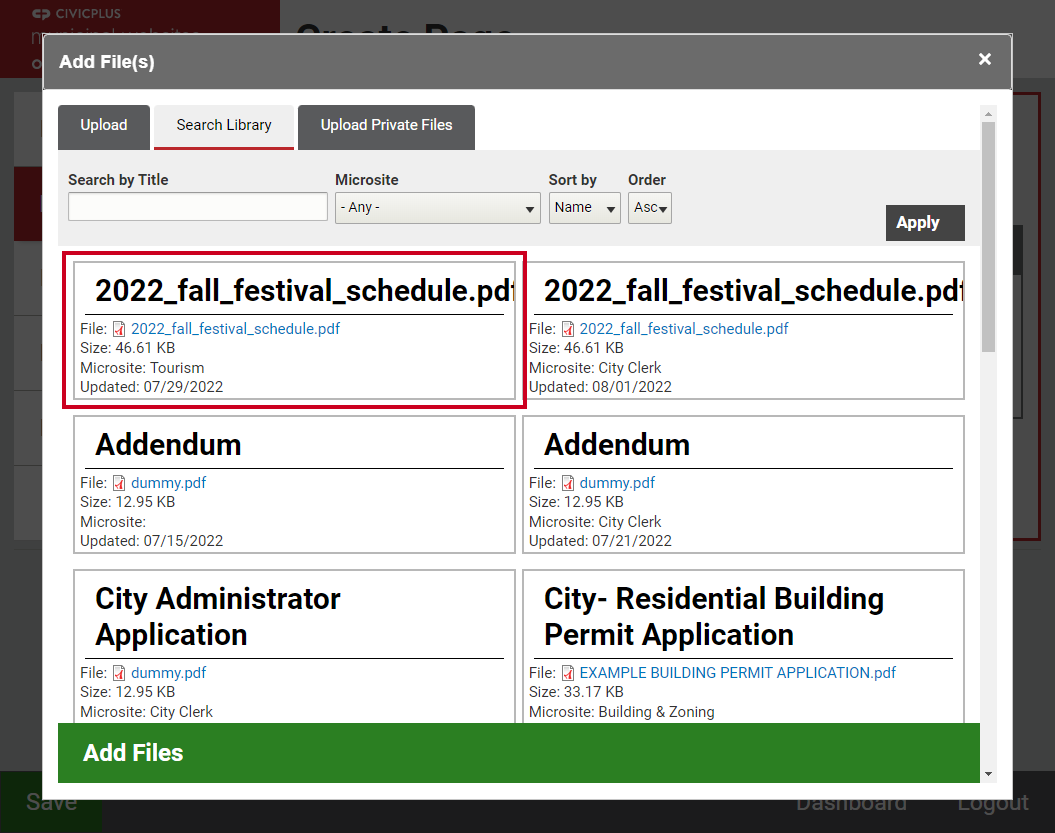Open the City Clerk 2022_fall_festival_schedule.pdf link

pos(684,329)
